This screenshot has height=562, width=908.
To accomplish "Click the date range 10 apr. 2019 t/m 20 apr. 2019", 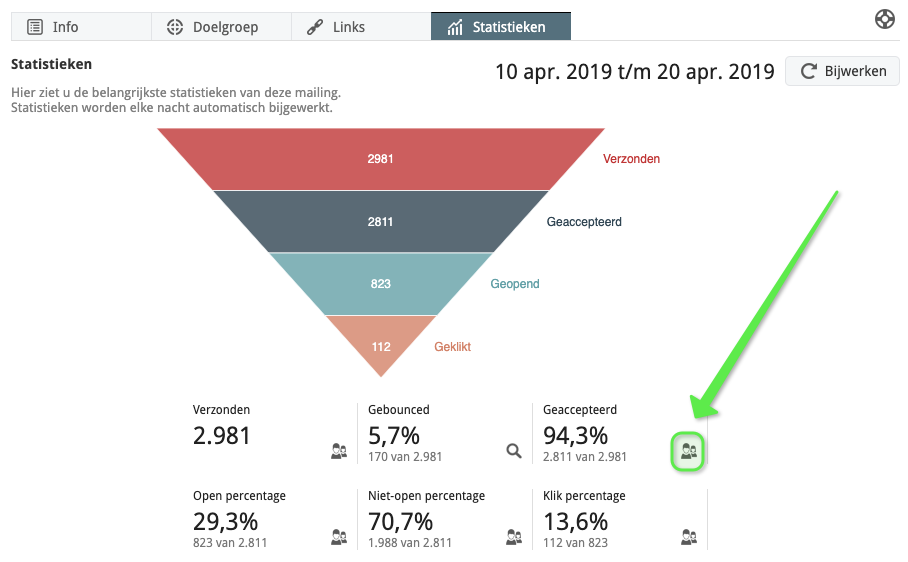I will click(x=635, y=72).
